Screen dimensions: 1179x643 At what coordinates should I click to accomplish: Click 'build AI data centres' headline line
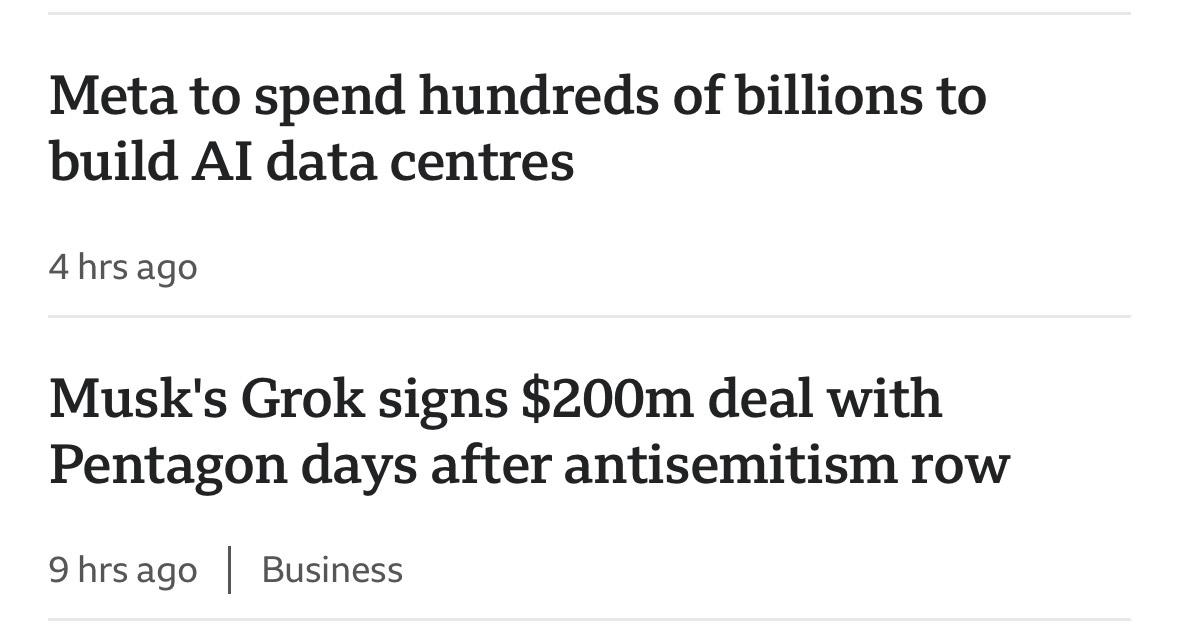pos(311,162)
